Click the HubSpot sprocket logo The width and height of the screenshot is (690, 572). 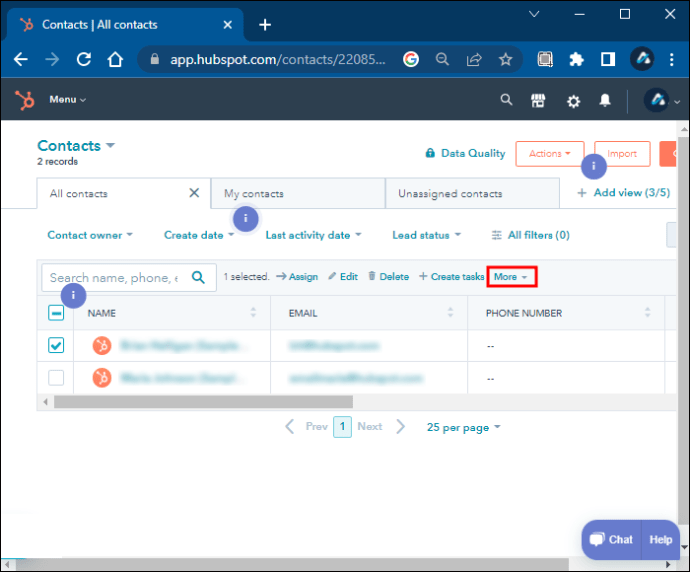click(24, 100)
